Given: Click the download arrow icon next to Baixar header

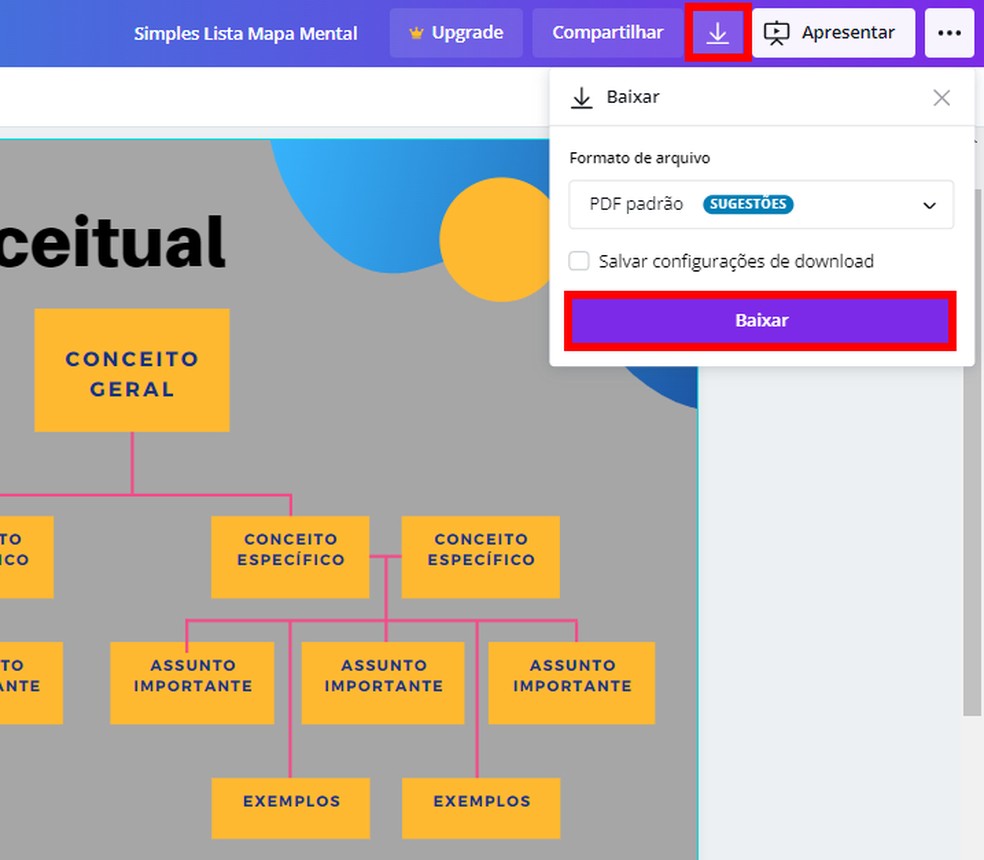Looking at the screenshot, I should click(x=581, y=97).
